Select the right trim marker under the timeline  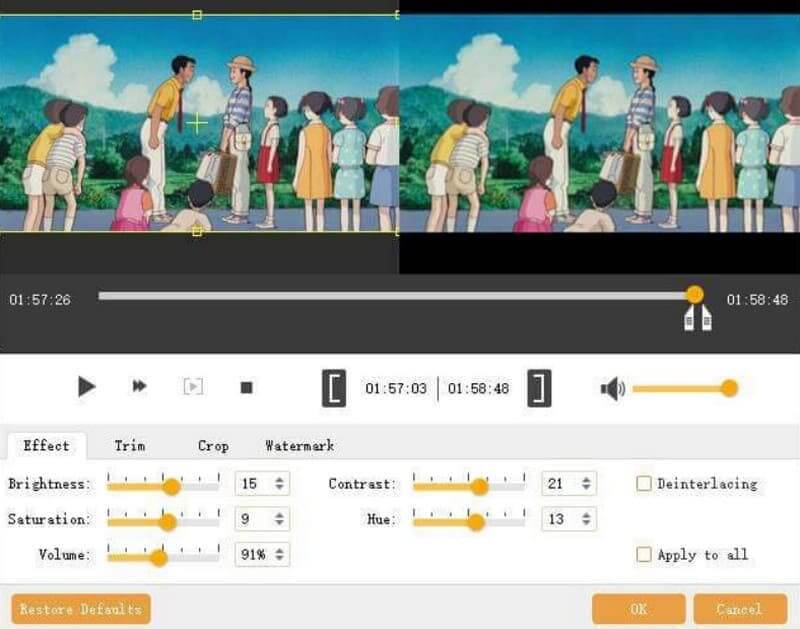click(706, 318)
